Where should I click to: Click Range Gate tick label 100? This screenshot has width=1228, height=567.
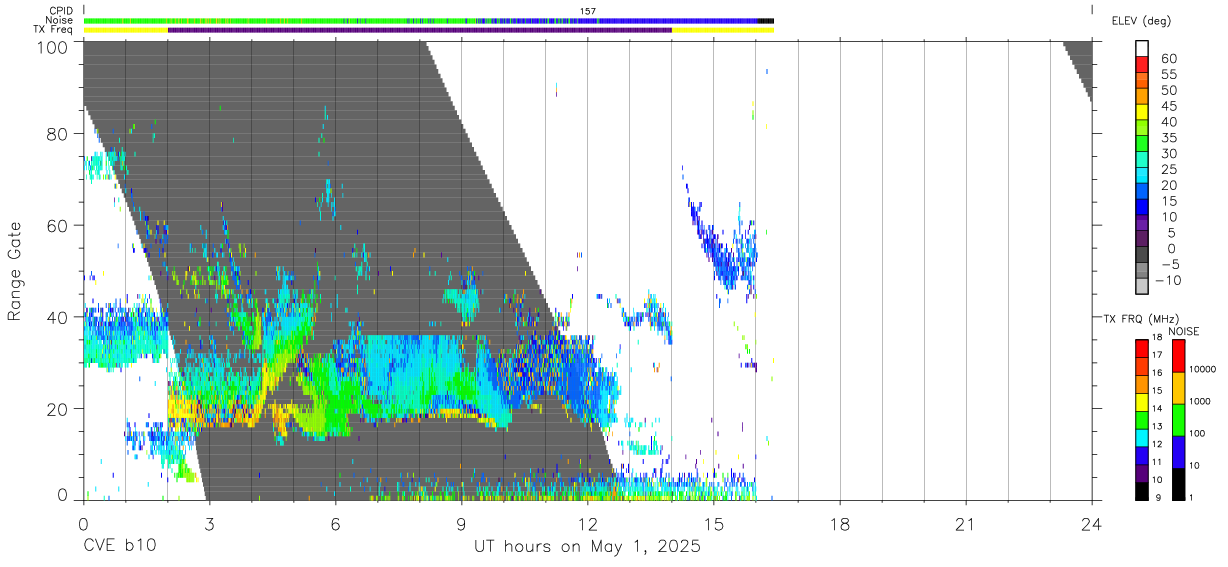click(x=52, y=47)
